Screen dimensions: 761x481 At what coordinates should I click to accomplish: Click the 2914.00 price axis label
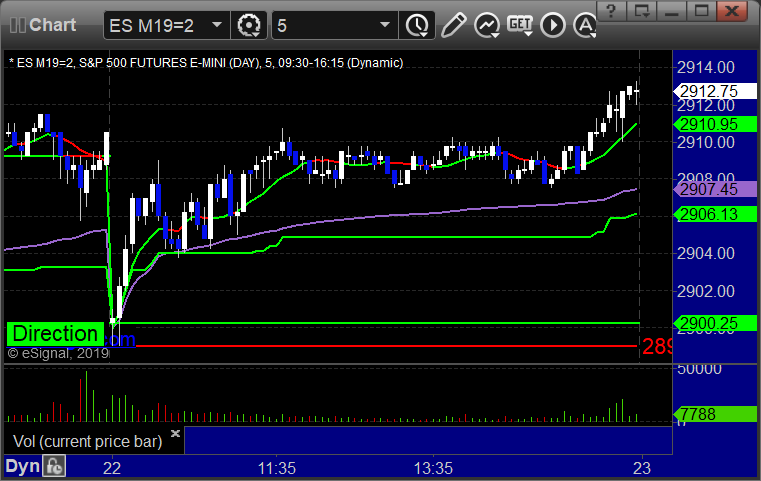tap(706, 67)
